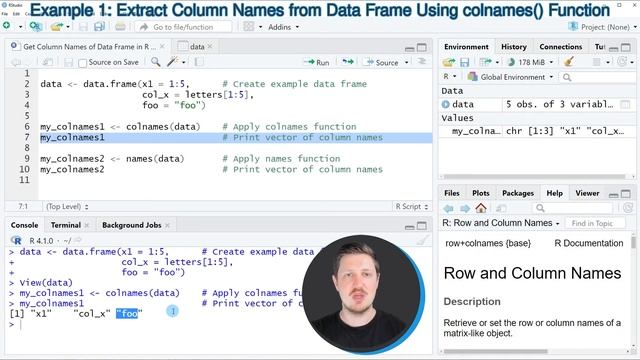The width and height of the screenshot is (640, 360).
Task: Click the Save workspace icon in Environment
Action: [464, 62]
